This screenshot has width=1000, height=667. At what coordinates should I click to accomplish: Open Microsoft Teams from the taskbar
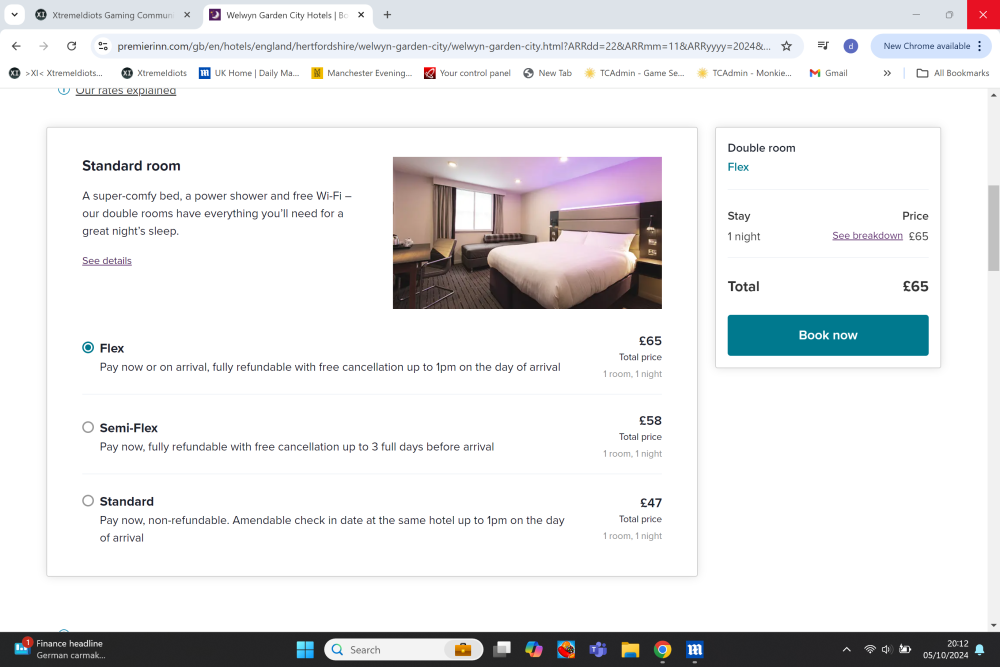click(598, 649)
